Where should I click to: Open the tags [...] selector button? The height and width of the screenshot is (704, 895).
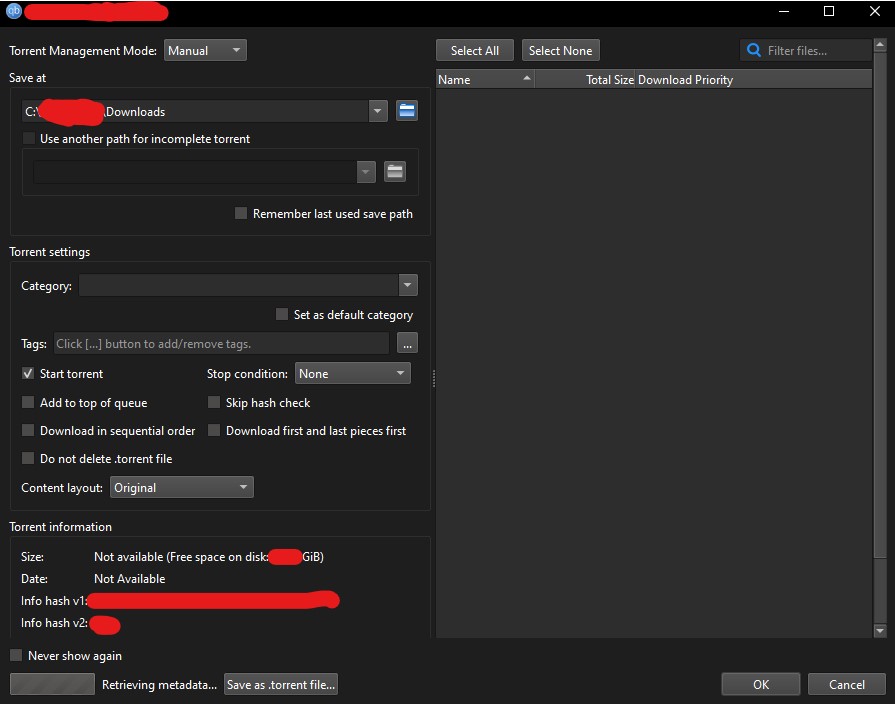coord(407,344)
